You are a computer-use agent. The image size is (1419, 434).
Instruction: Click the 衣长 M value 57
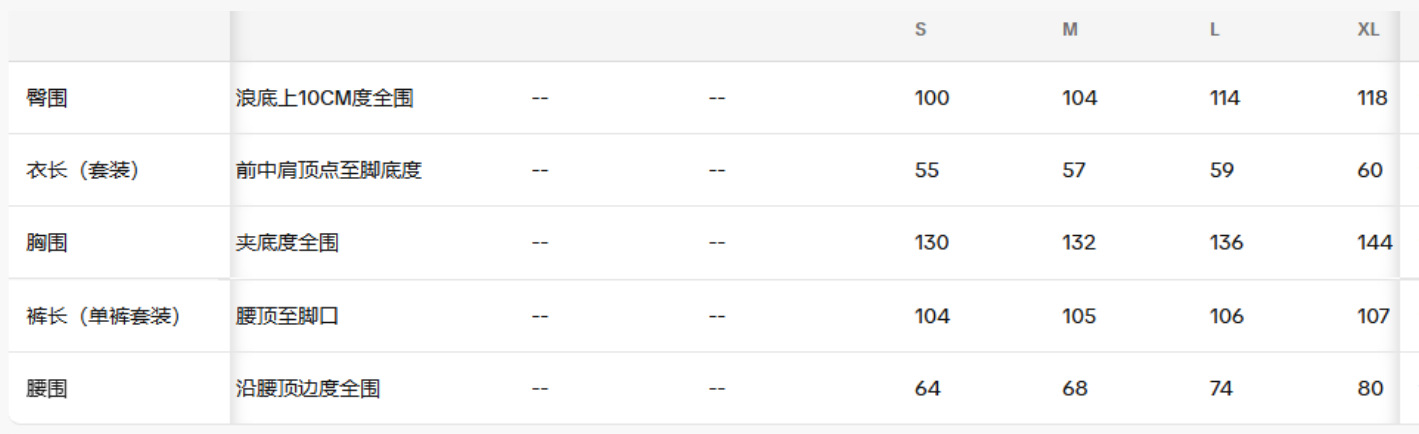[x=1074, y=170]
